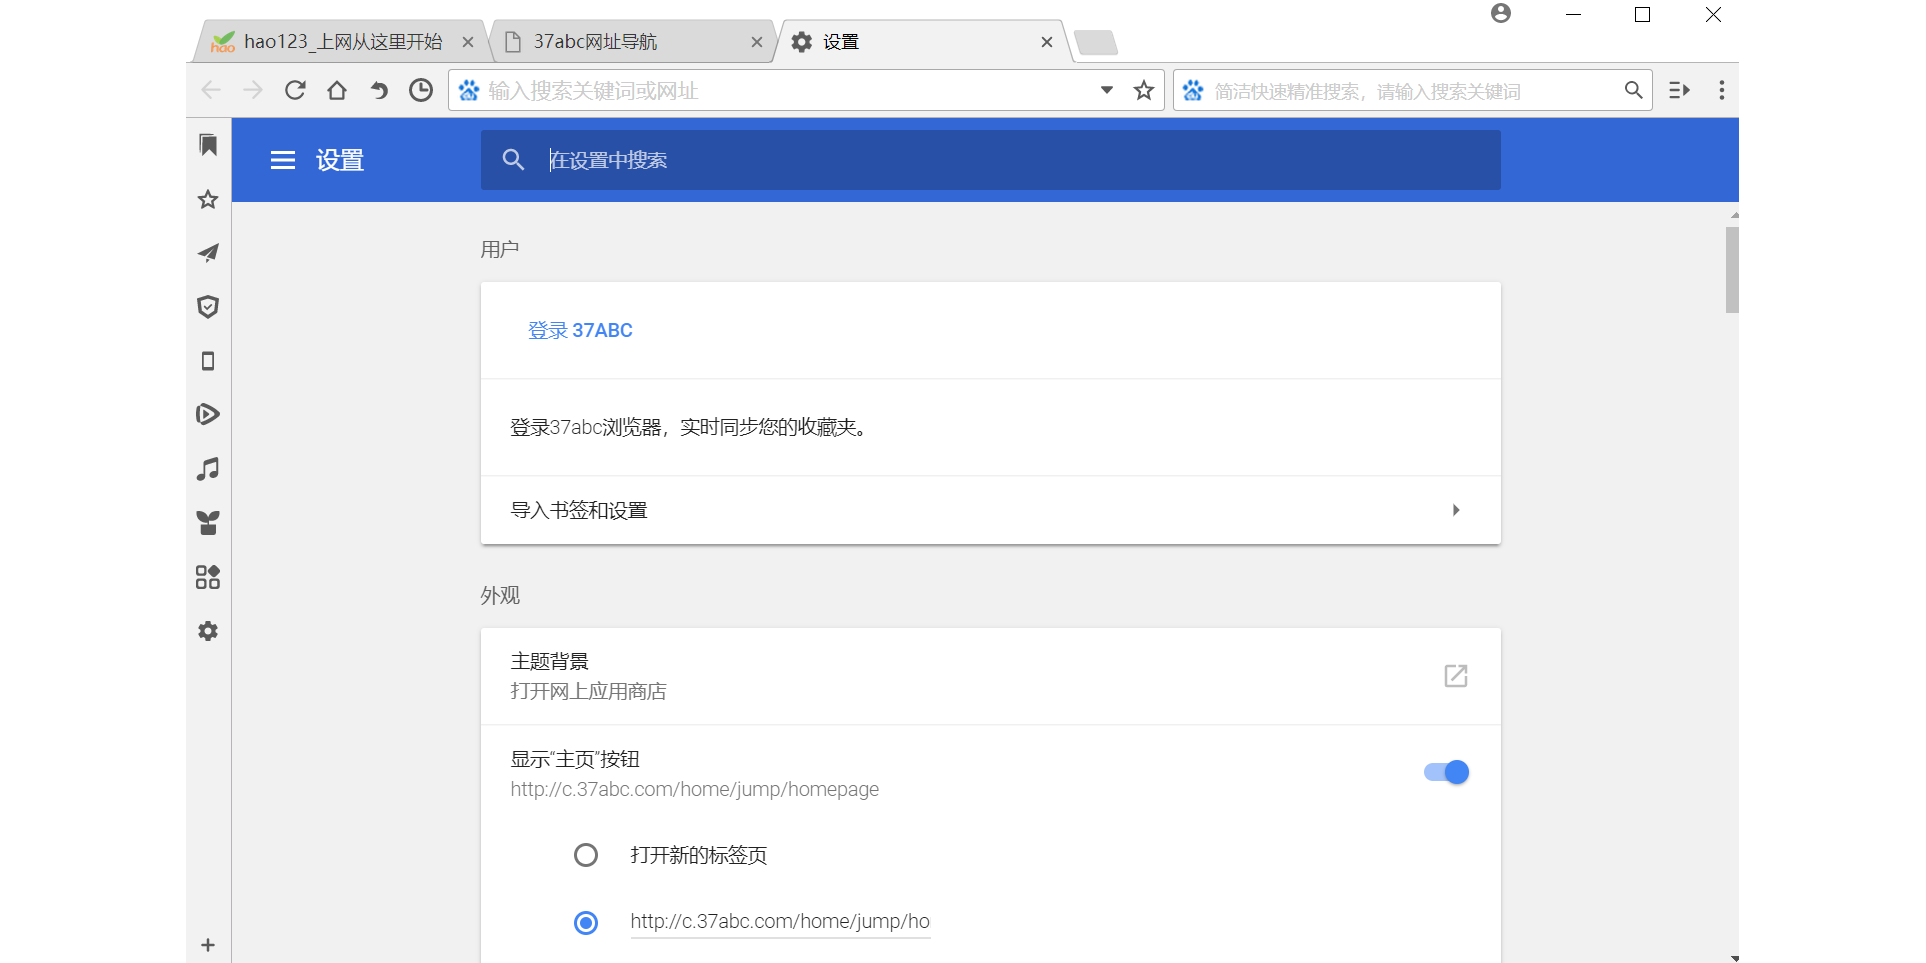Open the security shield sidebar icon
This screenshot has height=963, width=1926.
(x=208, y=307)
